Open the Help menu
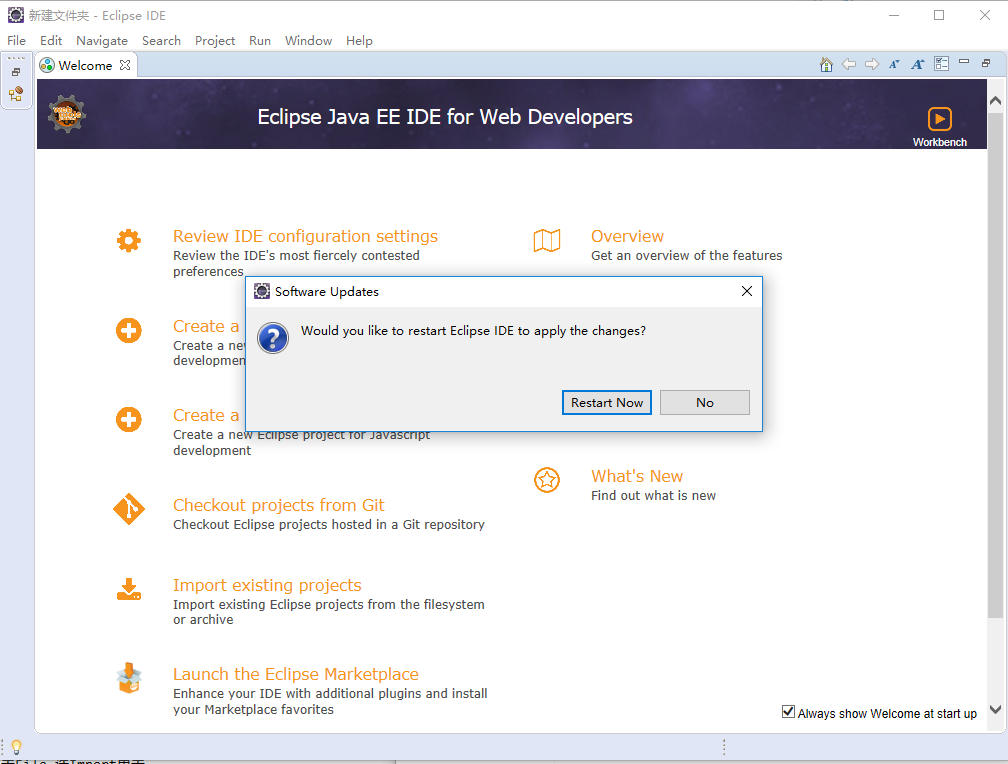The width and height of the screenshot is (1008, 764). (359, 41)
